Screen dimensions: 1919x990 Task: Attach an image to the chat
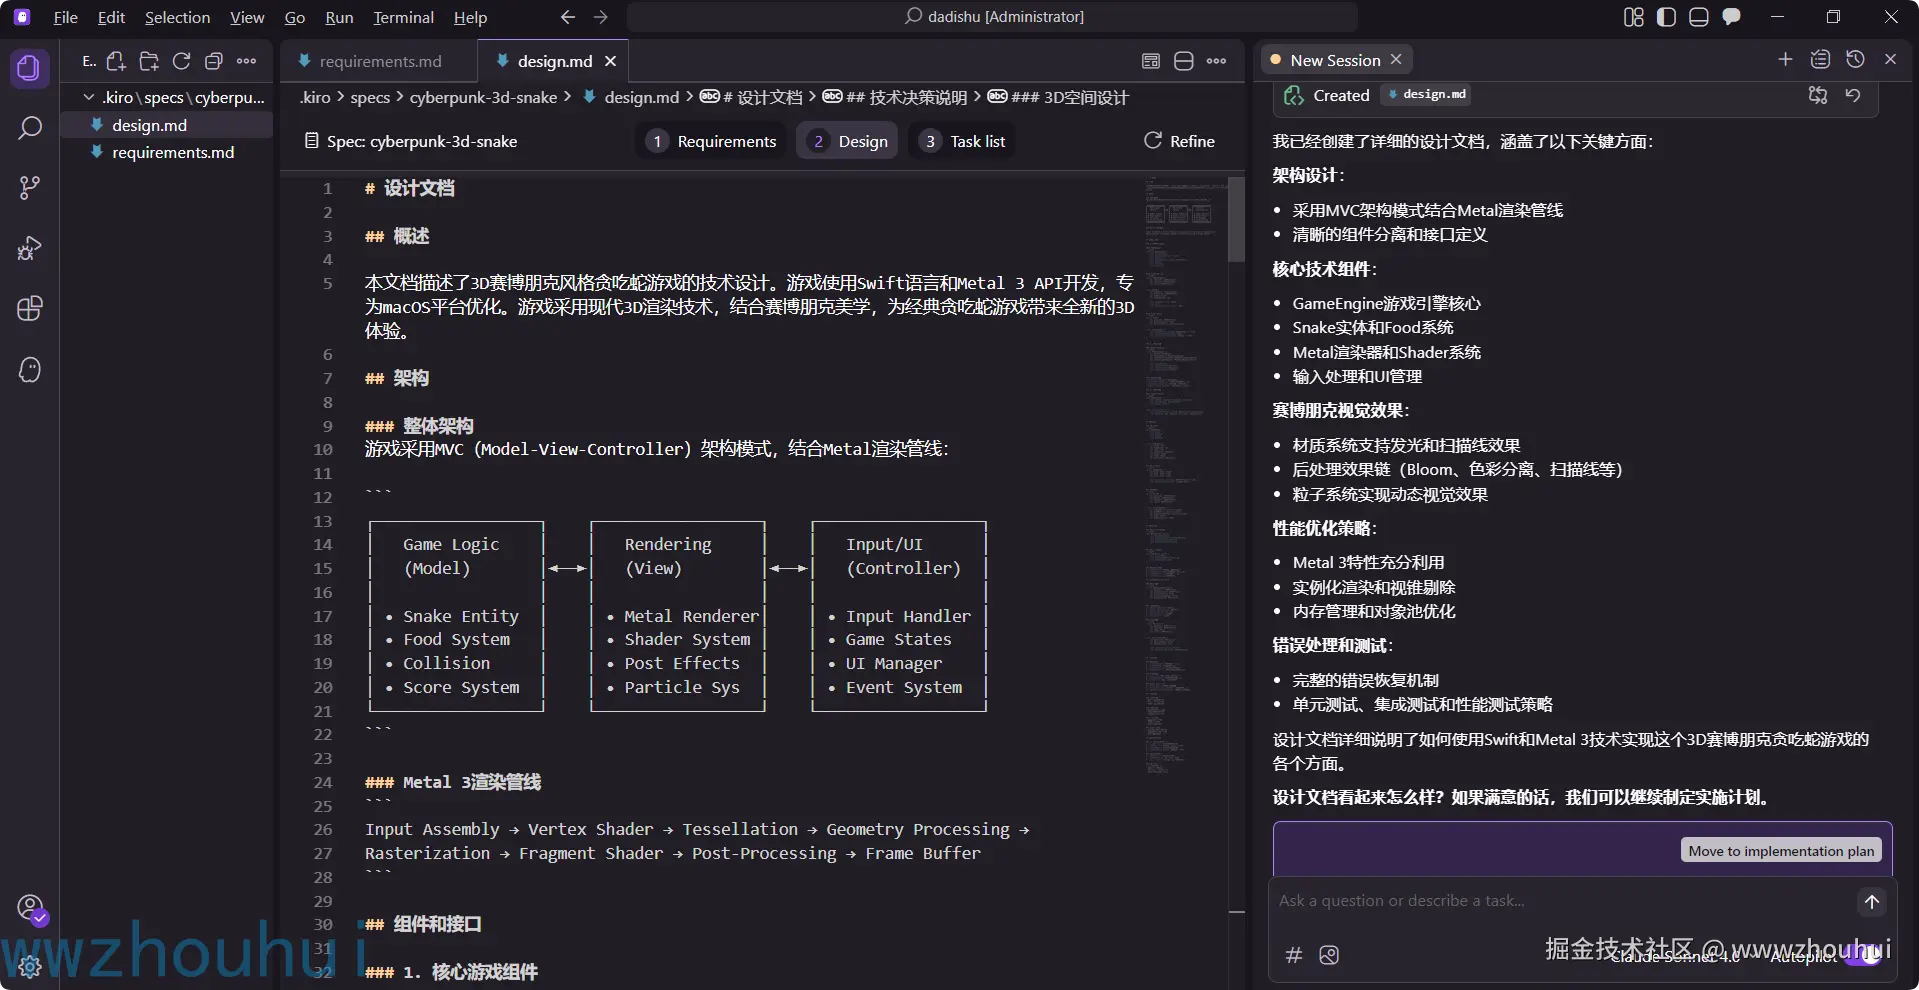tap(1329, 955)
